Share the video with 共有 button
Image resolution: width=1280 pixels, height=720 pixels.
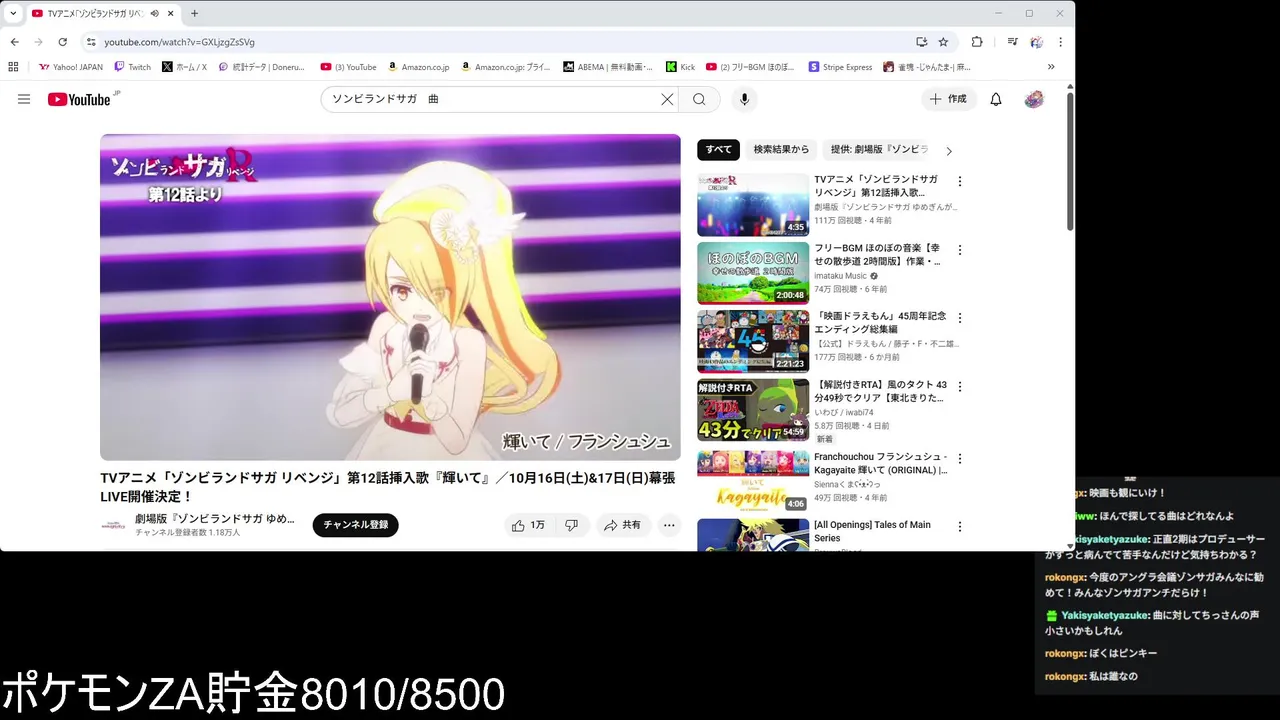click(622, 525)
